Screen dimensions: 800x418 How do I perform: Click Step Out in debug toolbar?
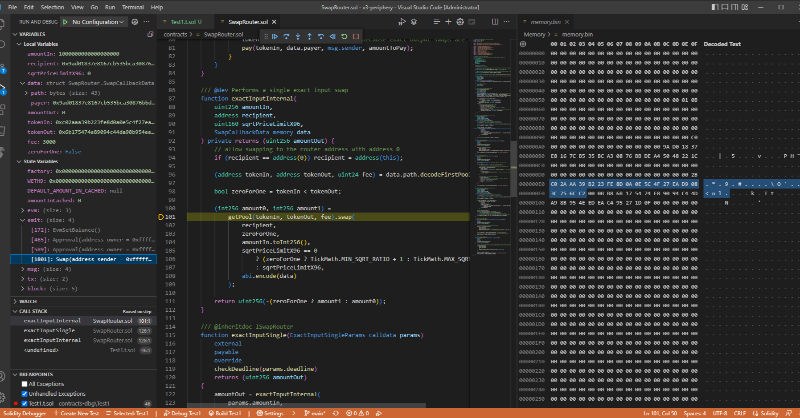click(x=309, y=36)
